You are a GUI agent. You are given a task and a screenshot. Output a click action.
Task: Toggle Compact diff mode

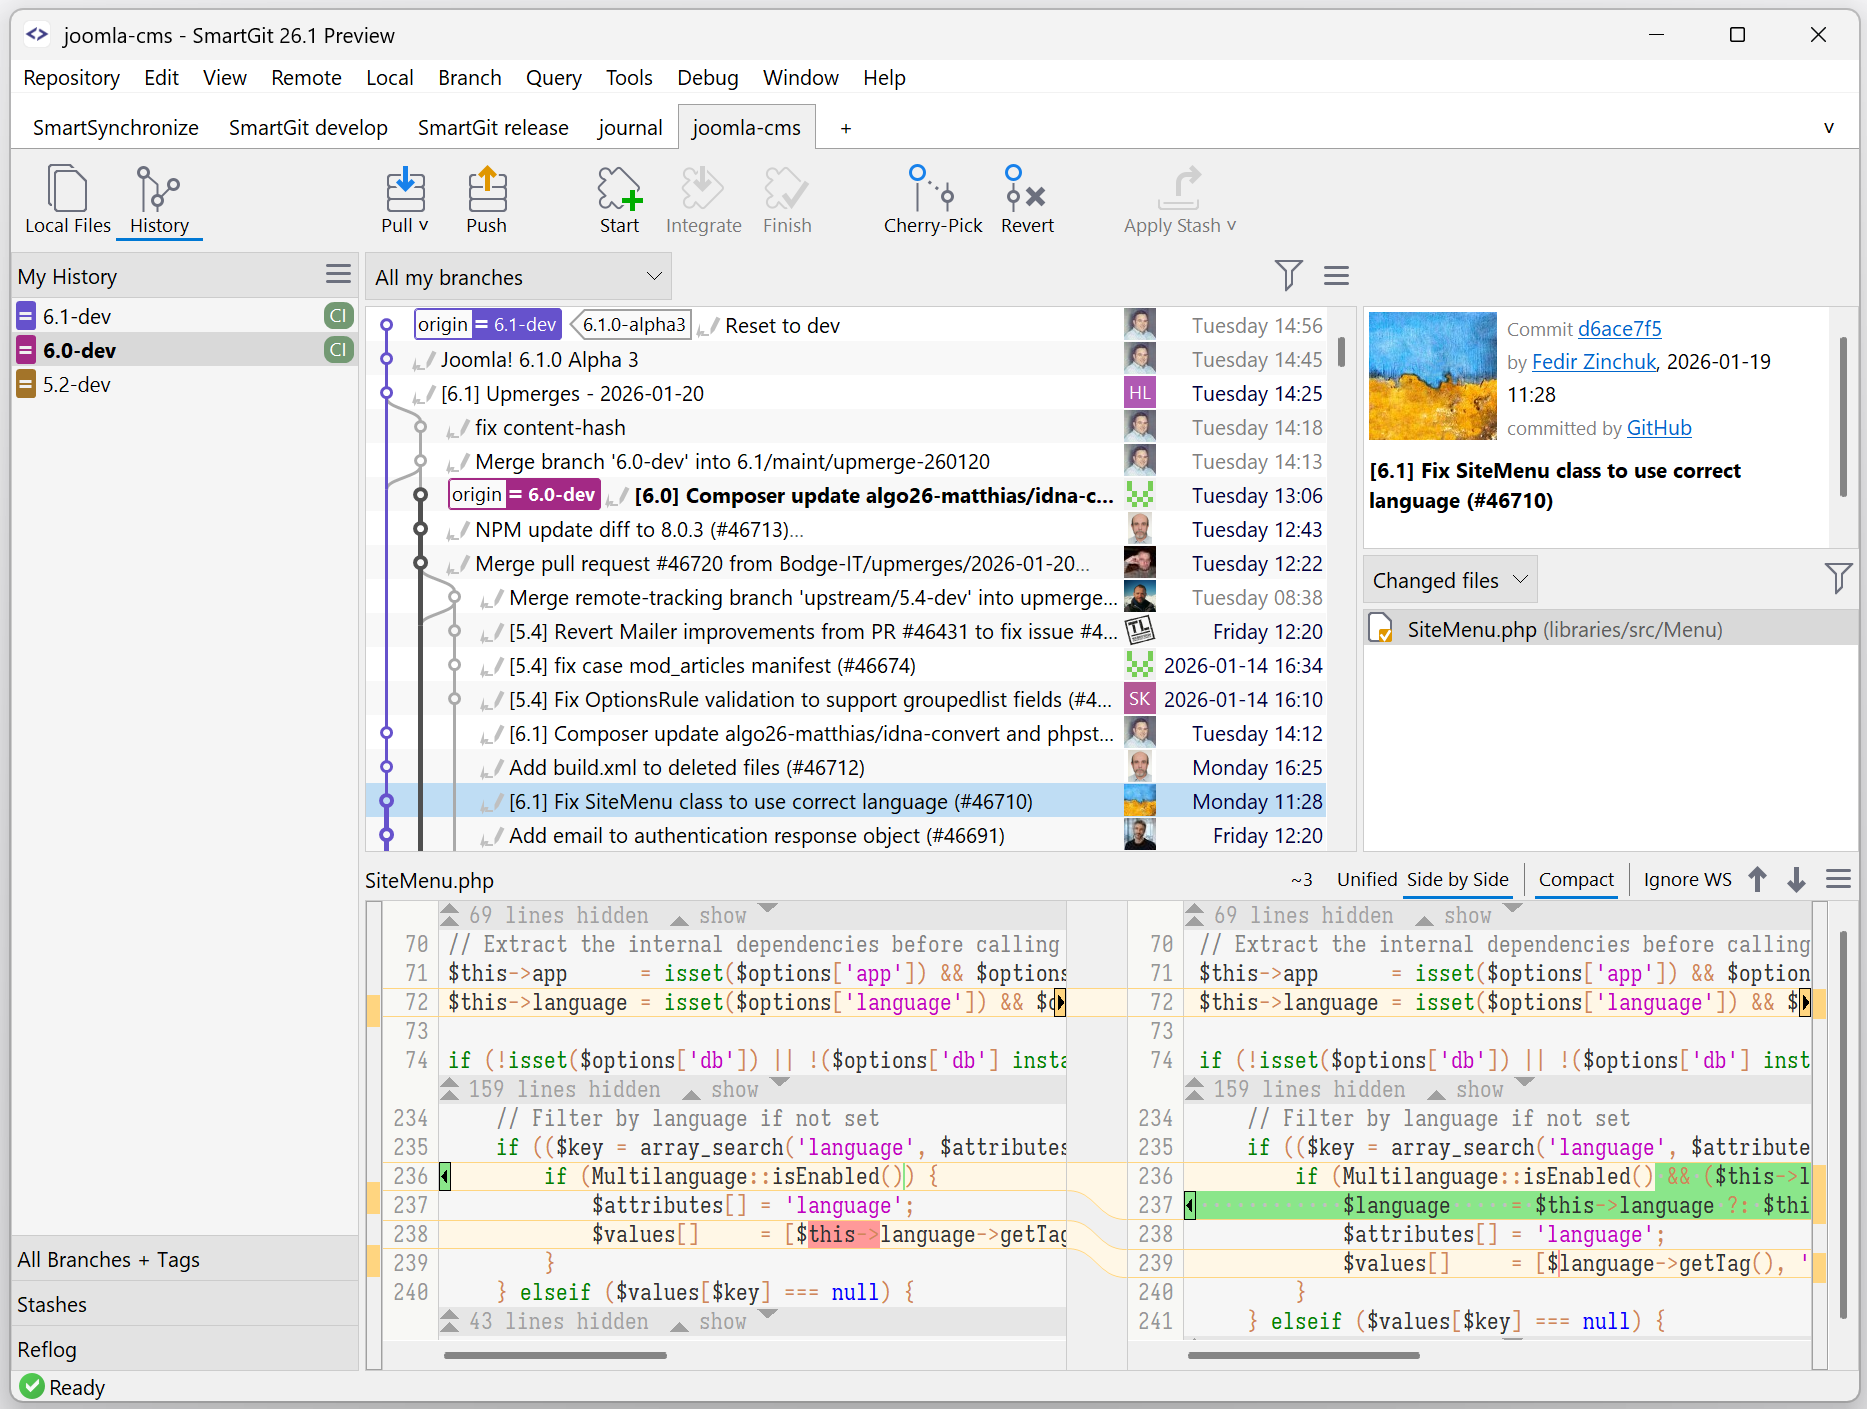click(x=1575, y=880)
